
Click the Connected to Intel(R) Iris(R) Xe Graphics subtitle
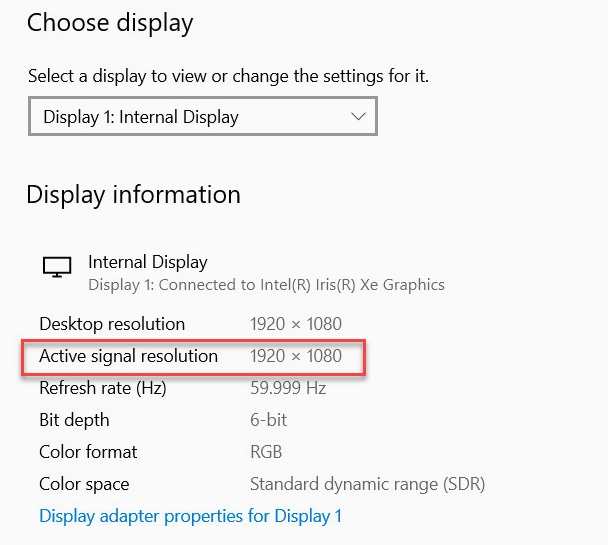pos(266,285)
